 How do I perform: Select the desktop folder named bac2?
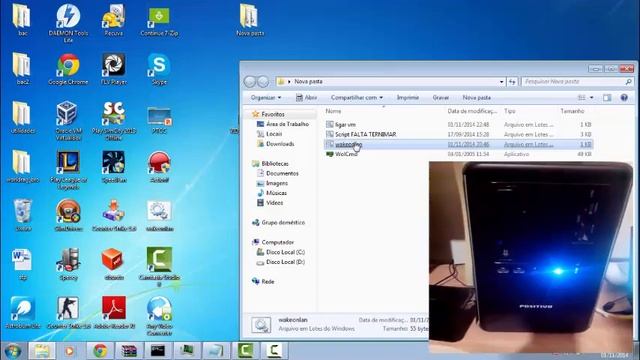click(x=22, y=69)
